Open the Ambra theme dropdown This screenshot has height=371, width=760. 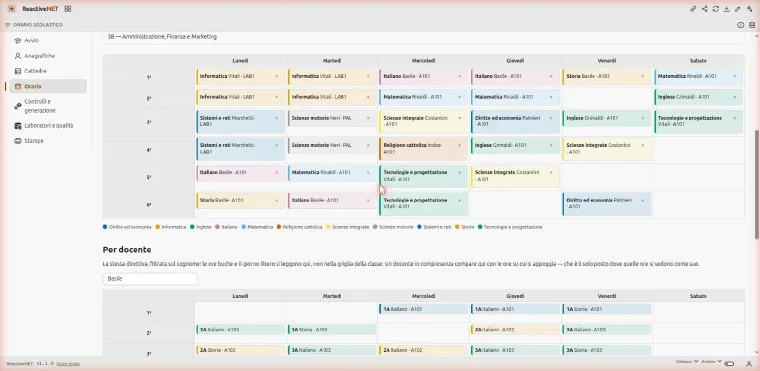(x=712, y=362)
